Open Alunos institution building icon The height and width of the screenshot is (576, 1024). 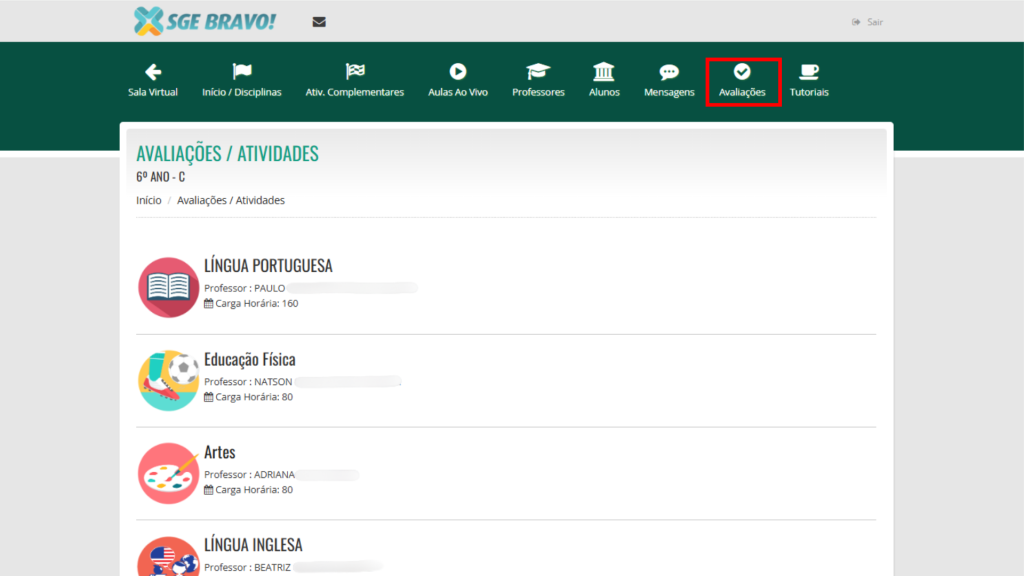pyautogui.click(x=604, y=72)
